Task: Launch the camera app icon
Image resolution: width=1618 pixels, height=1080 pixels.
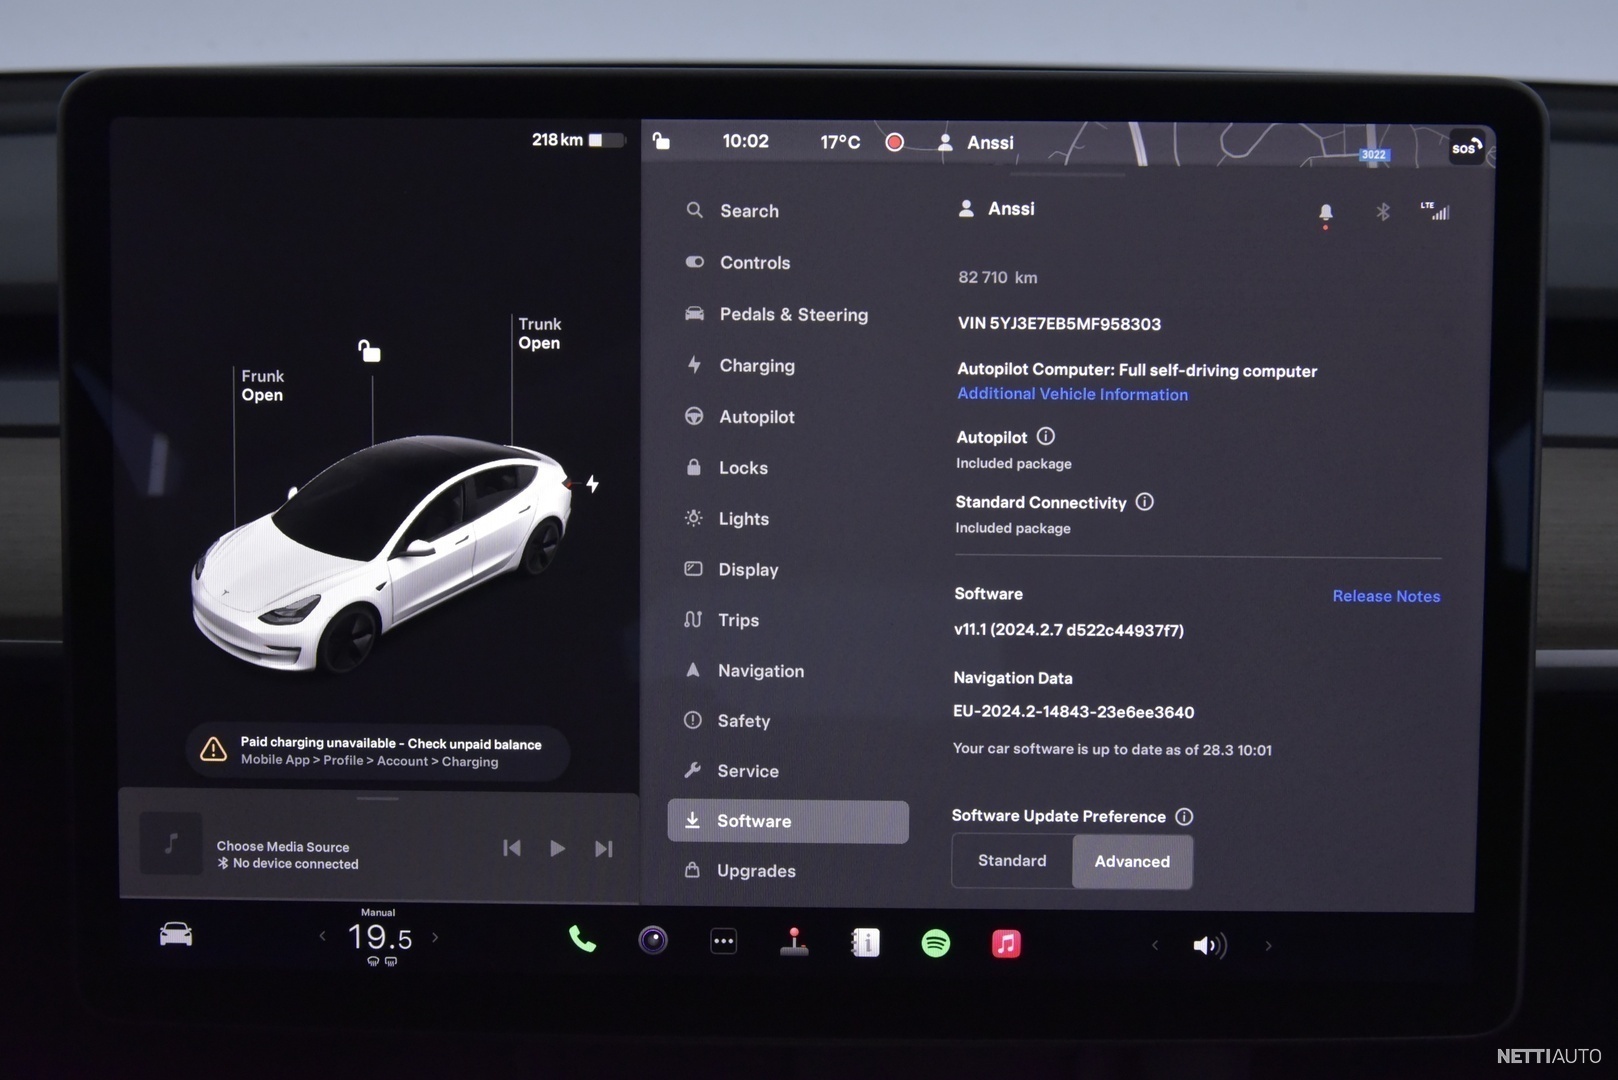Action: tap(653, 941)
